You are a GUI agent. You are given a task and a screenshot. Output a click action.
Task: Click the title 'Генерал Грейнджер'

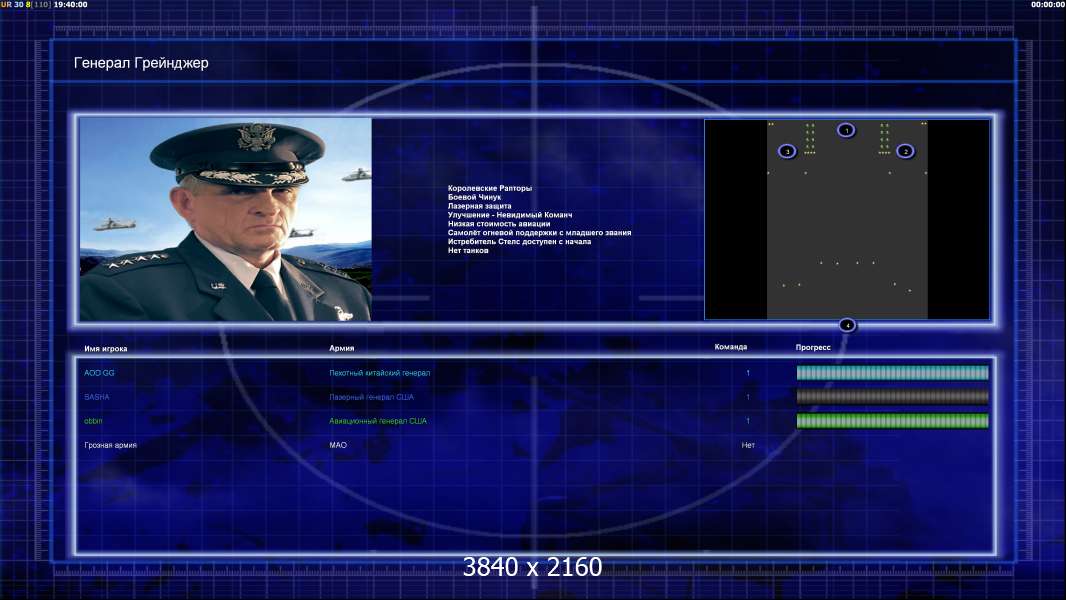tap(141, 63)
